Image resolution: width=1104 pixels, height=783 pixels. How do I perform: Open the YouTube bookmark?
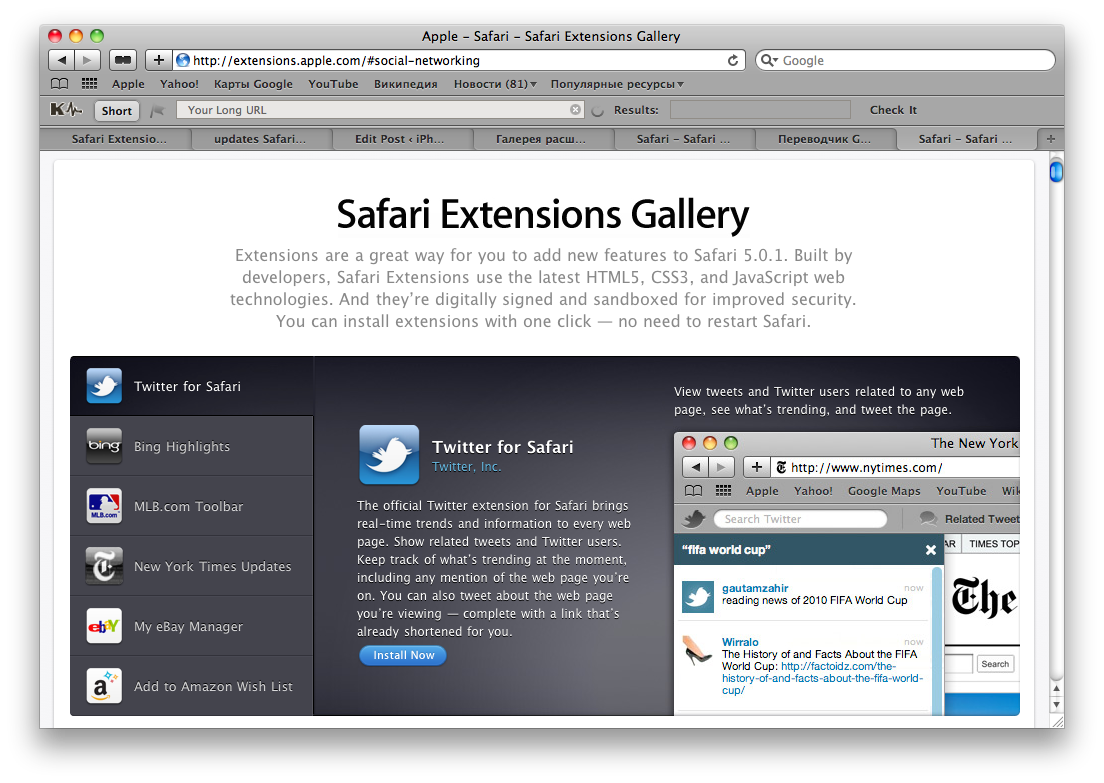[x=333, y=84]
